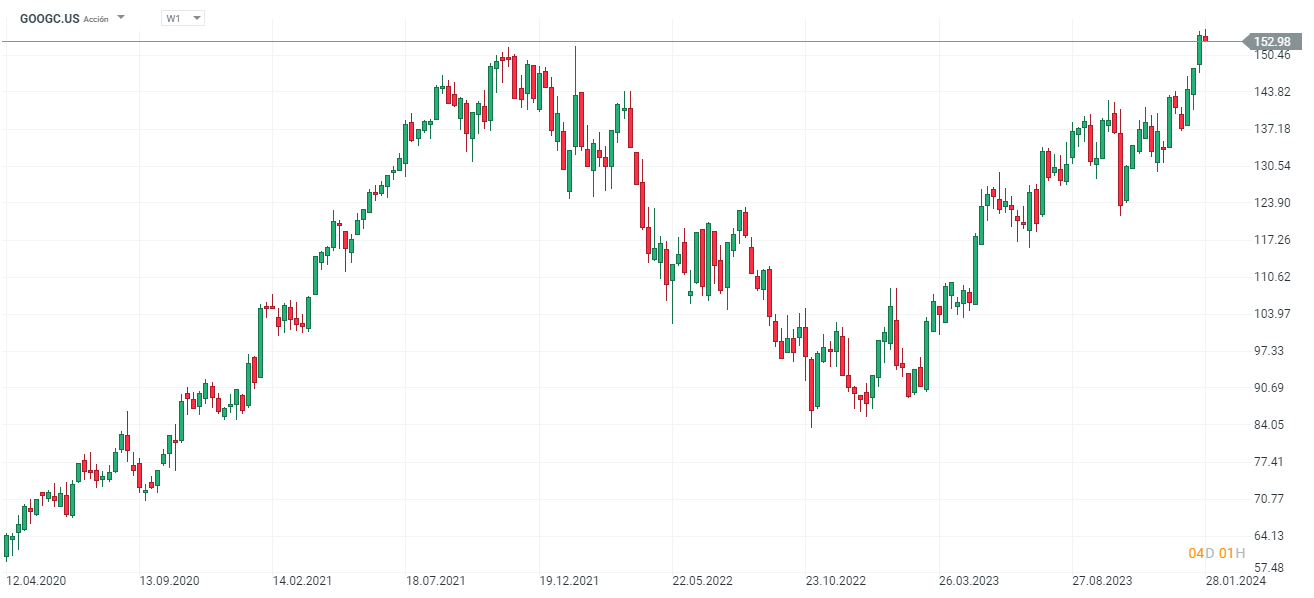Click the GOOGC.US instrument name
1314x598 pixels.
tap(50, 18)
